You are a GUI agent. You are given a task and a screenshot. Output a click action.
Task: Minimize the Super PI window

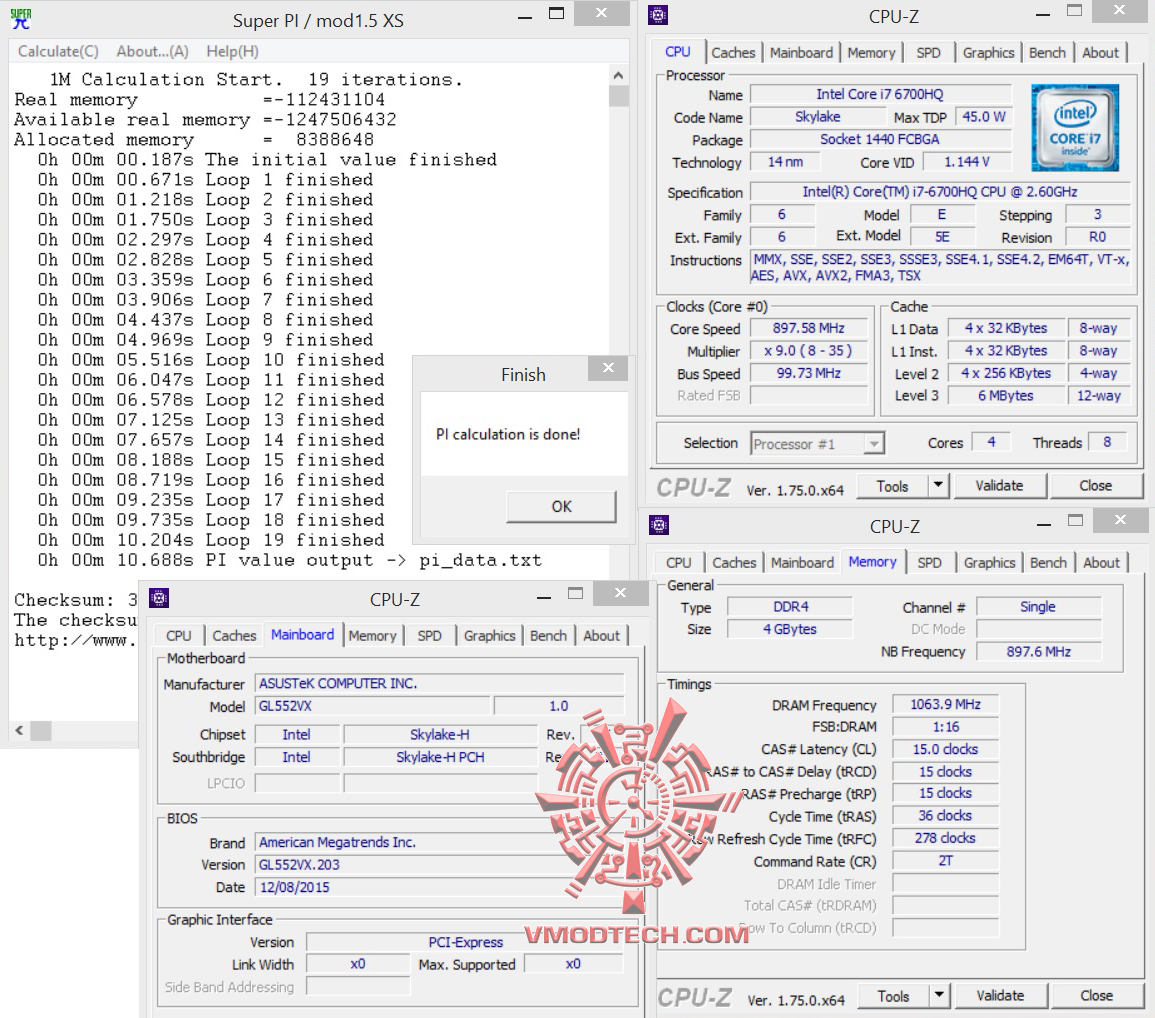pos(525,17)
